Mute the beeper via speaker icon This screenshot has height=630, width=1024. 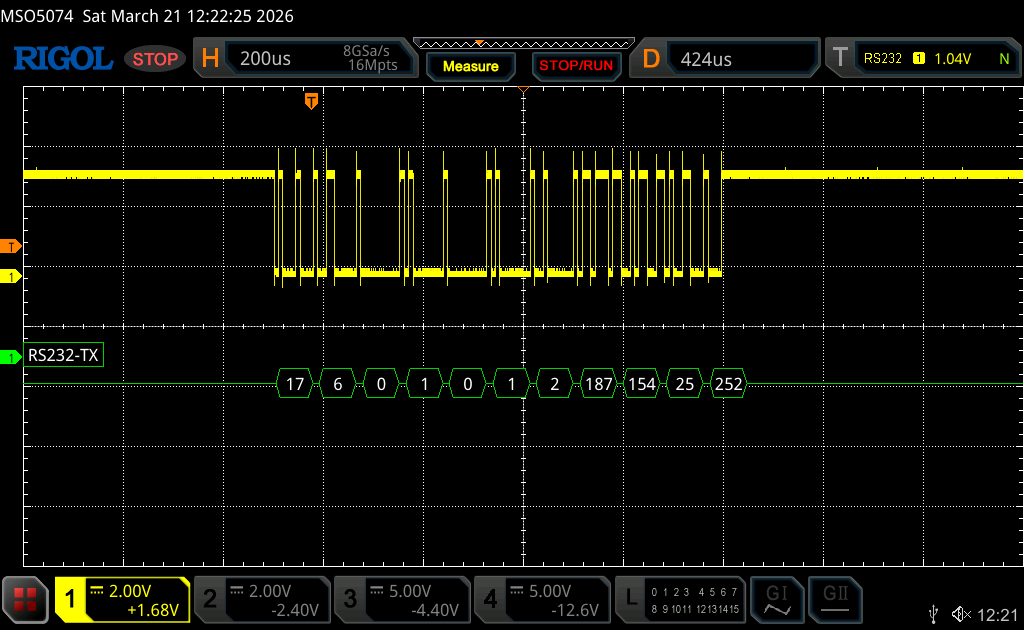coord(961,612)
